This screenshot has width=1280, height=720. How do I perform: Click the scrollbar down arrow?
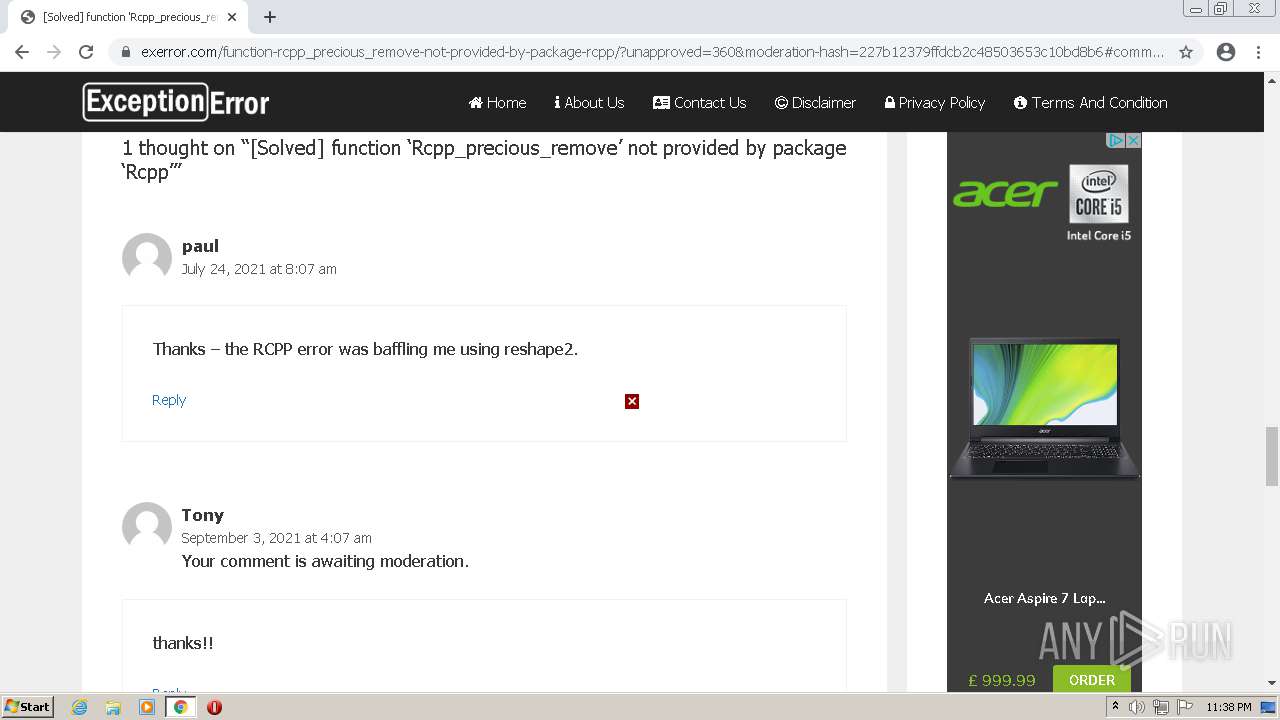tap(1272, 683)
